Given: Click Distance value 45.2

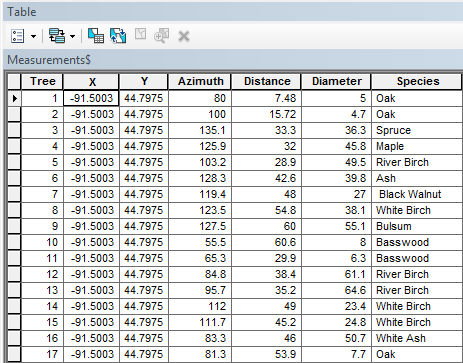Looking at the screenshot, I should [x=267, y=322].
